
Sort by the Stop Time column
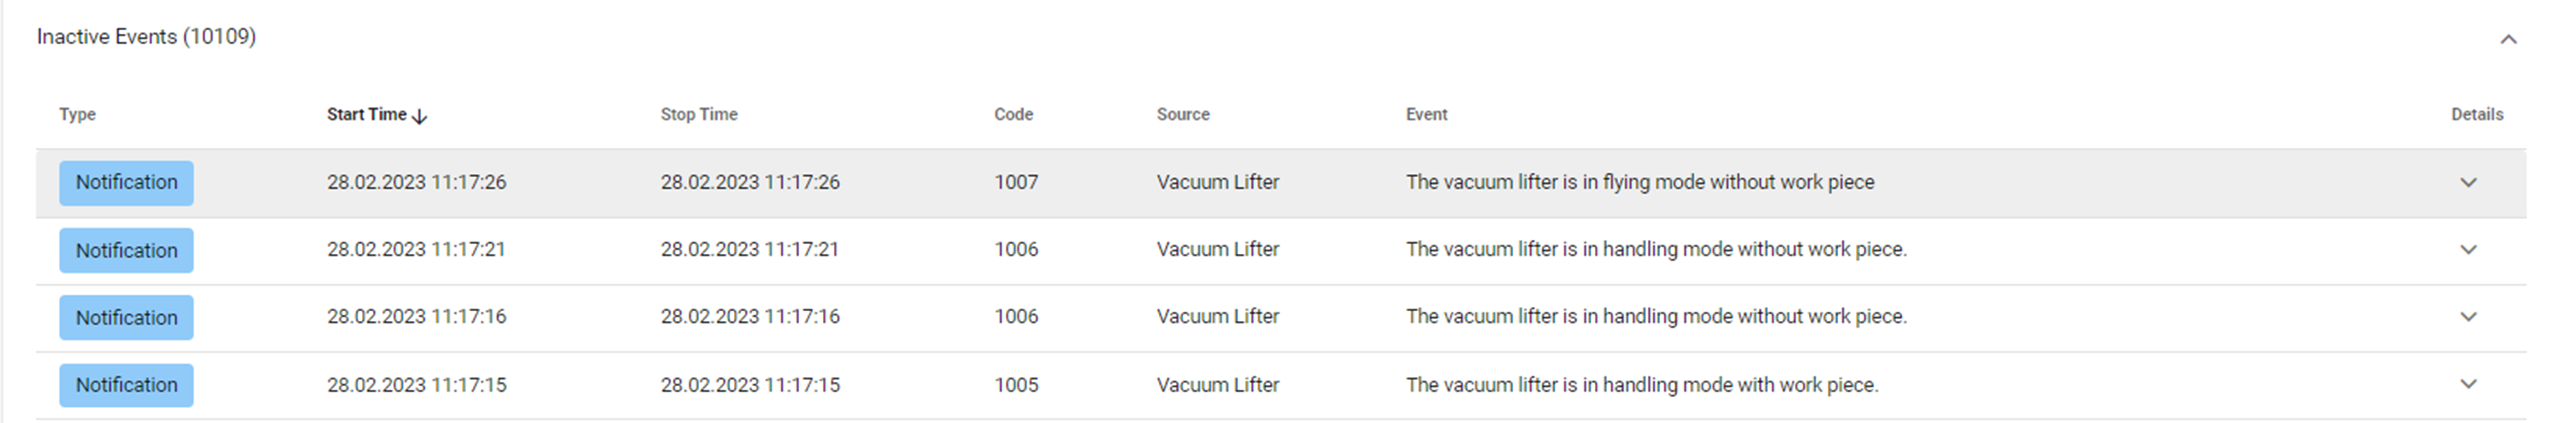pos(698,114)
